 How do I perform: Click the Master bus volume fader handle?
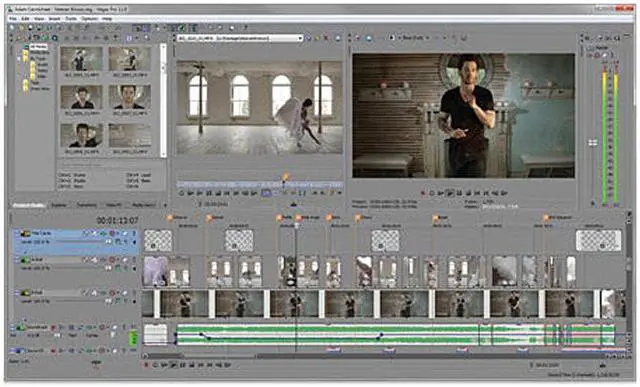[x=593, y=142]
